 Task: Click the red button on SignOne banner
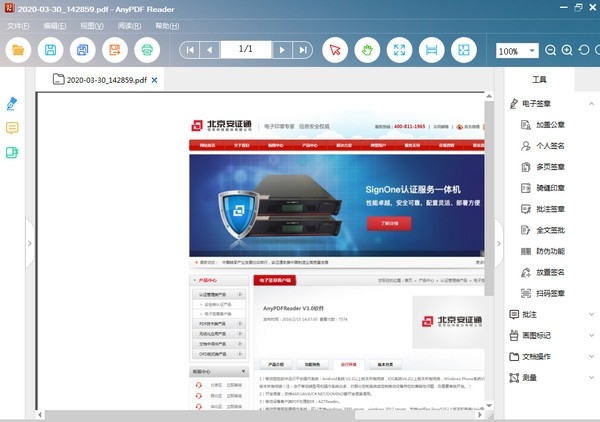pos(389,223)
